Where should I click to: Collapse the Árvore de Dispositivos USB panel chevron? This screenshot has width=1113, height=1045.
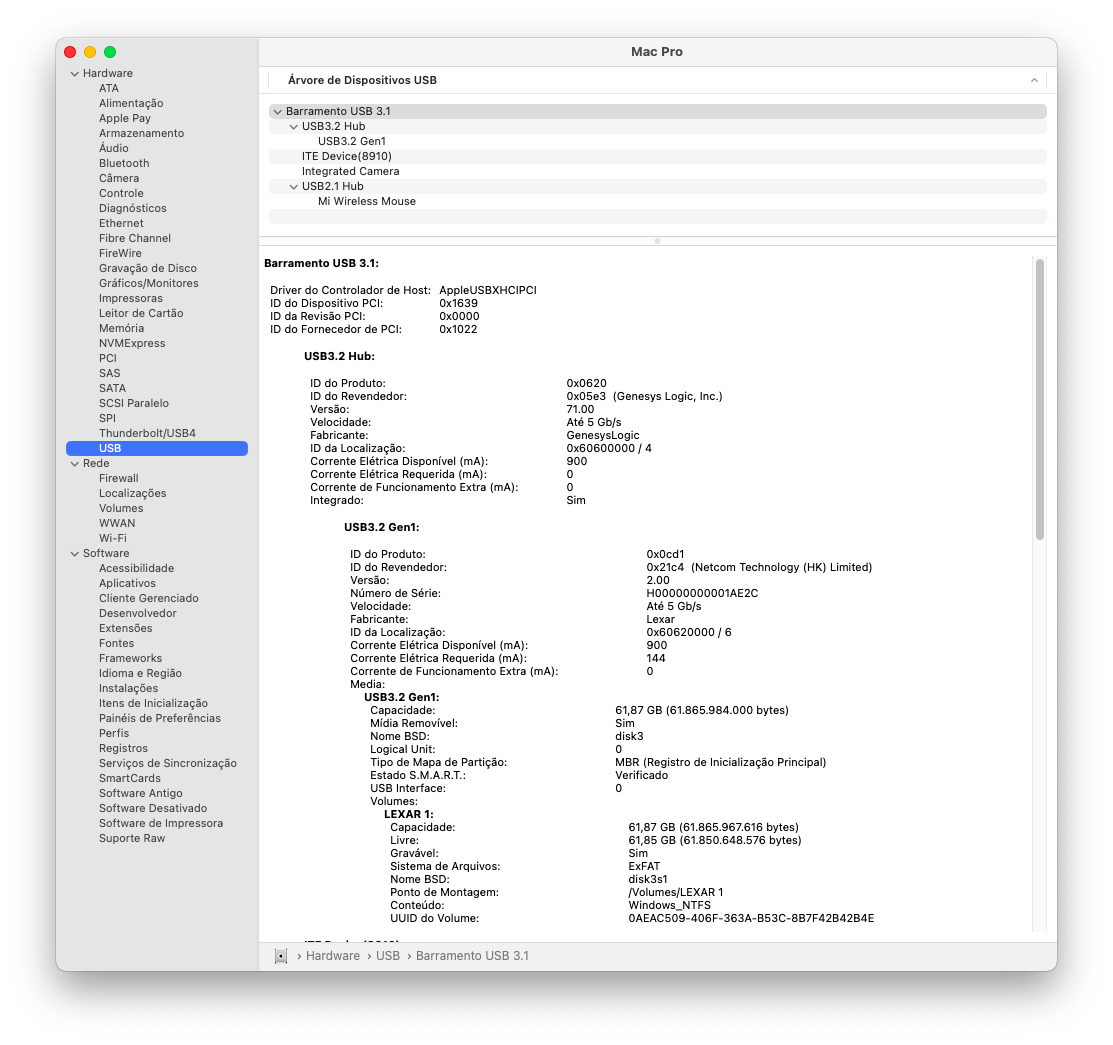pyautogui.click(x=1034, y=79)
